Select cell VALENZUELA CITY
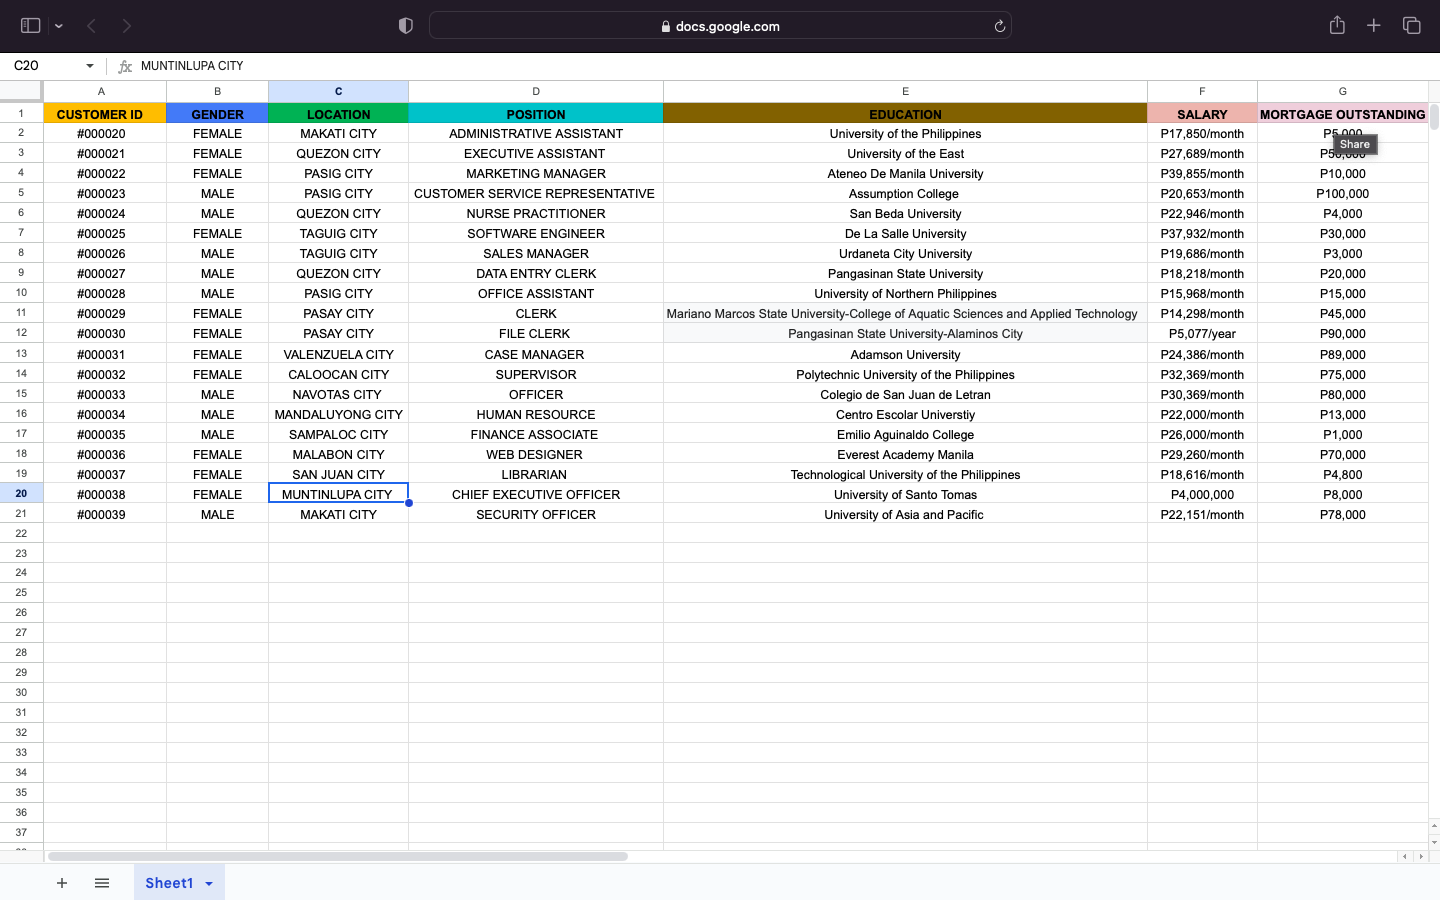 coord(338,354)
